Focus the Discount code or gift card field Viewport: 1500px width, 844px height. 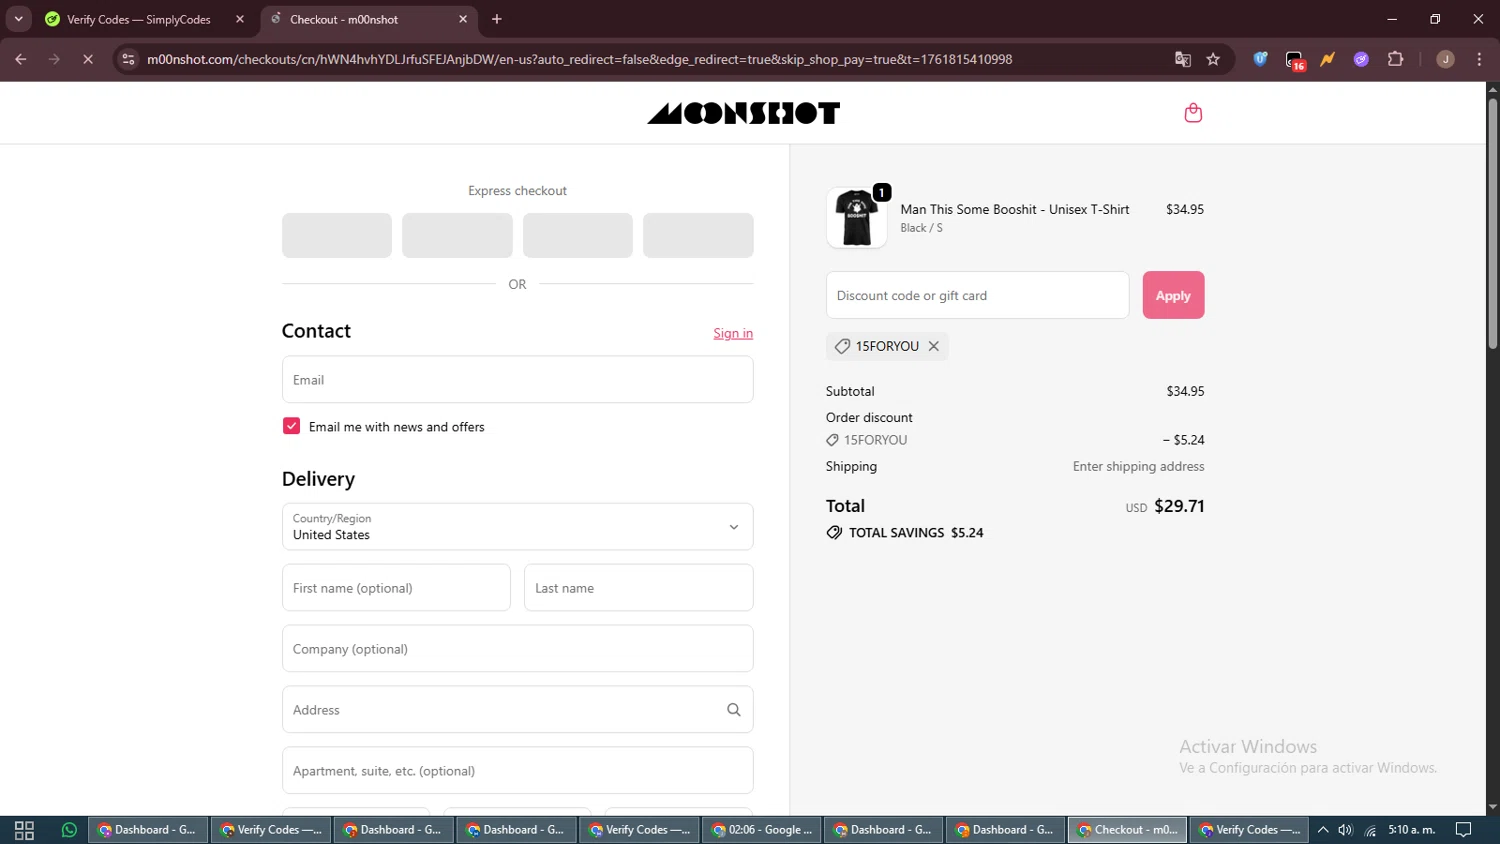(977, 295)
